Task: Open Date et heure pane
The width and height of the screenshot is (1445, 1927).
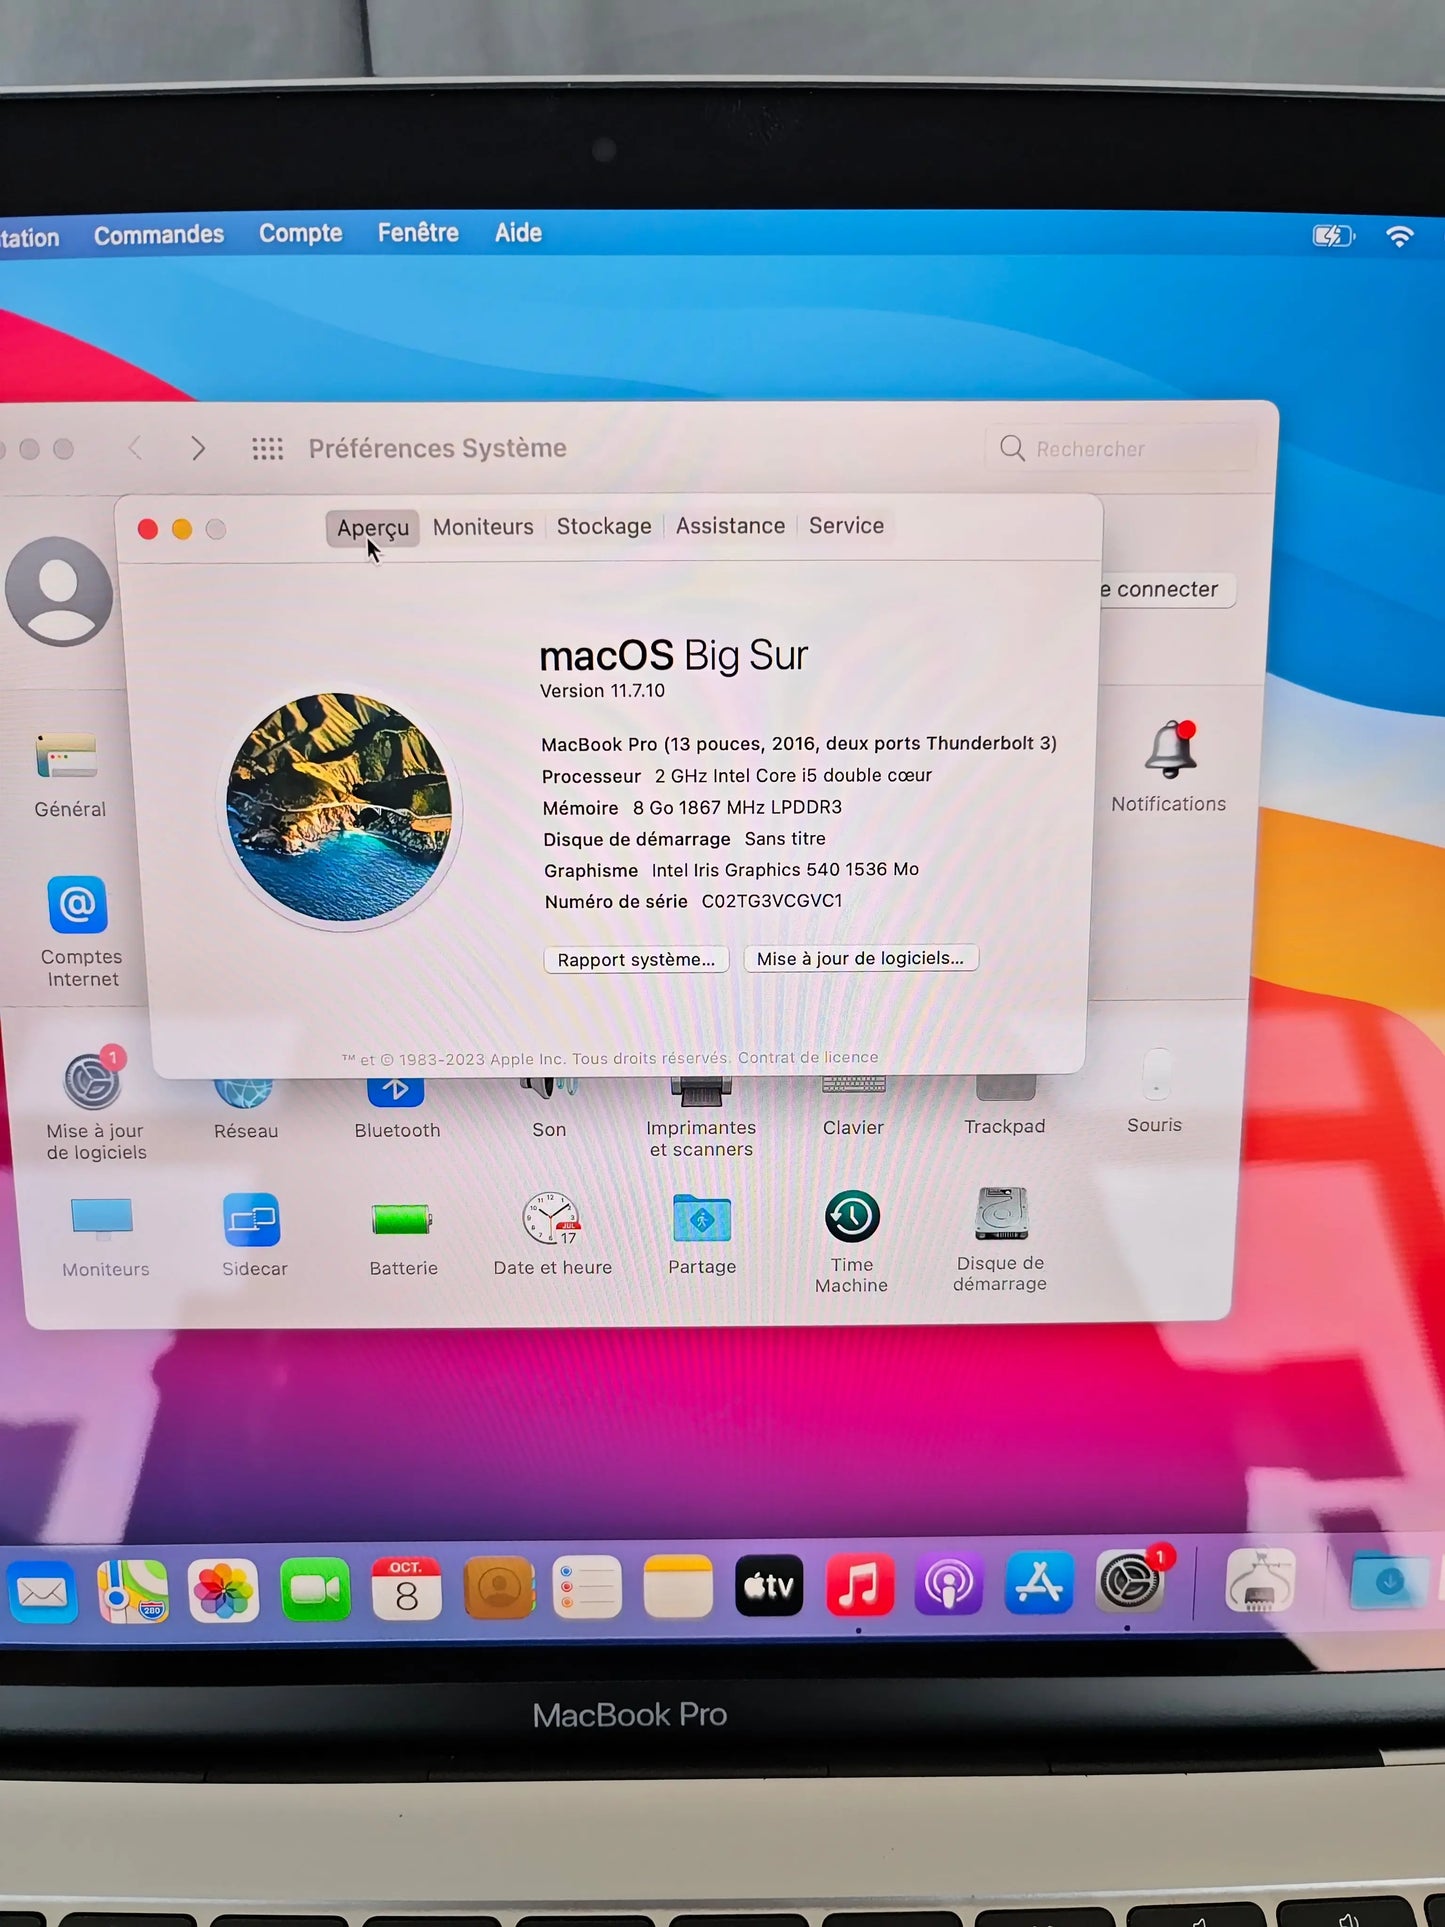Action: click(x=551, y=1217)
